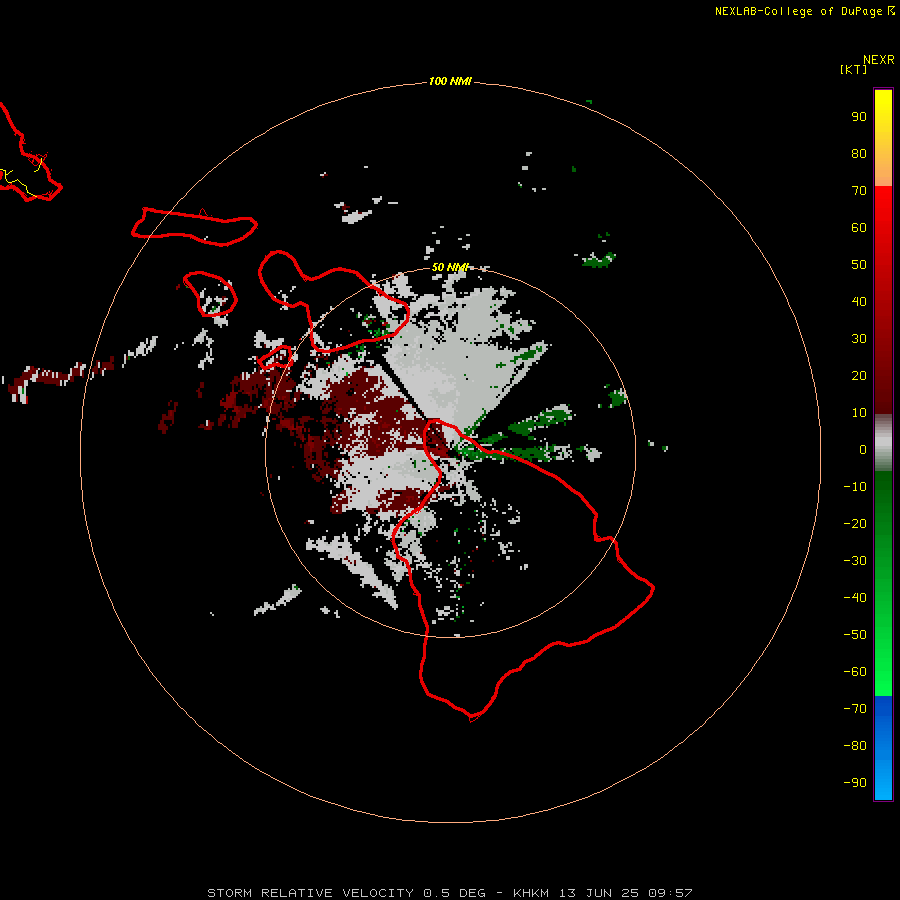Select the positive 80 knot scale label
Screen dimensions: 900x900
[x=859, y=153]
